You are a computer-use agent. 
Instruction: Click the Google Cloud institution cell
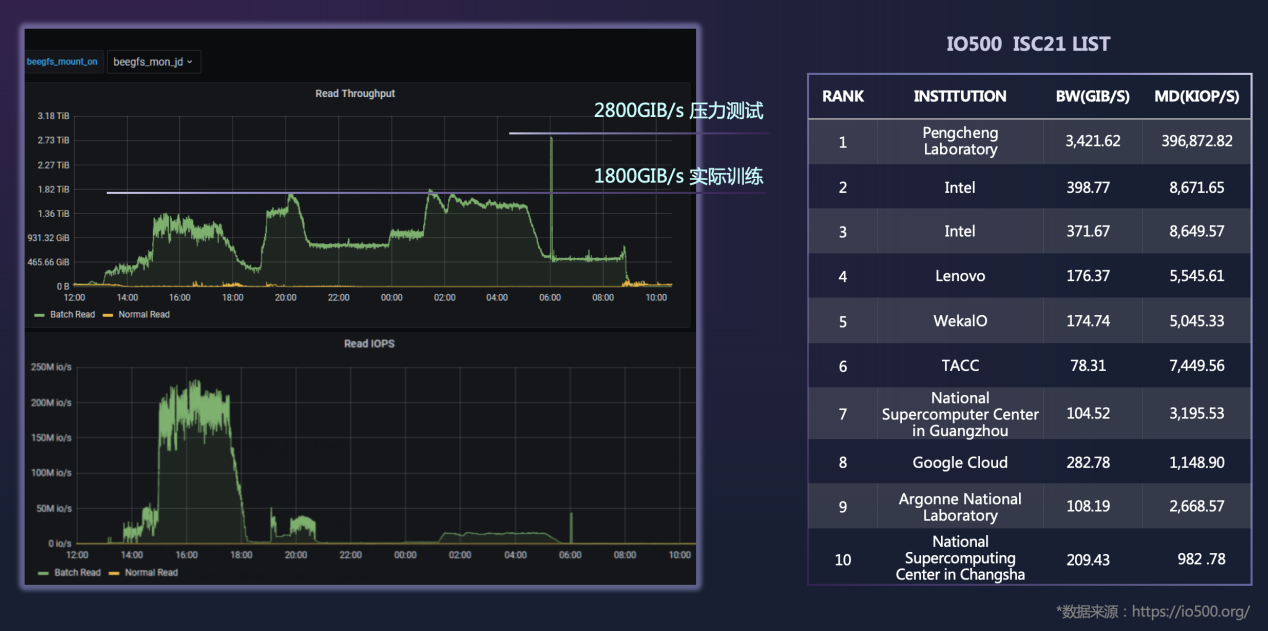(x=960, y=463)
